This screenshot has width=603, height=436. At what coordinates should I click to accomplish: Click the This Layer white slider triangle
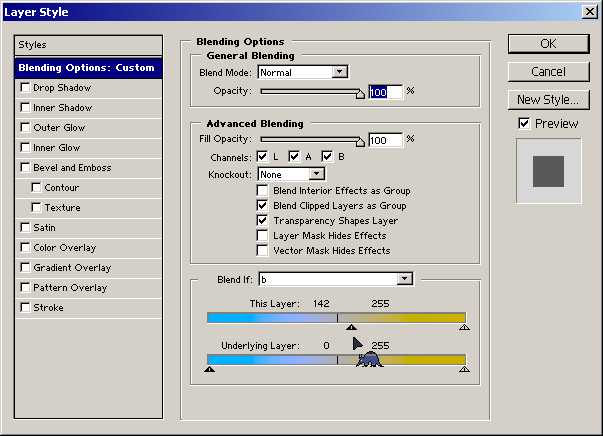464,326
